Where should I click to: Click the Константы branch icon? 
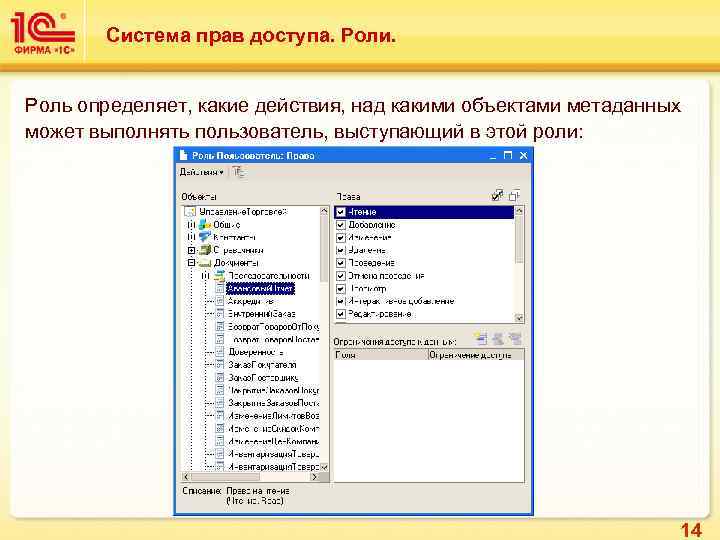[x=205, y=237]
